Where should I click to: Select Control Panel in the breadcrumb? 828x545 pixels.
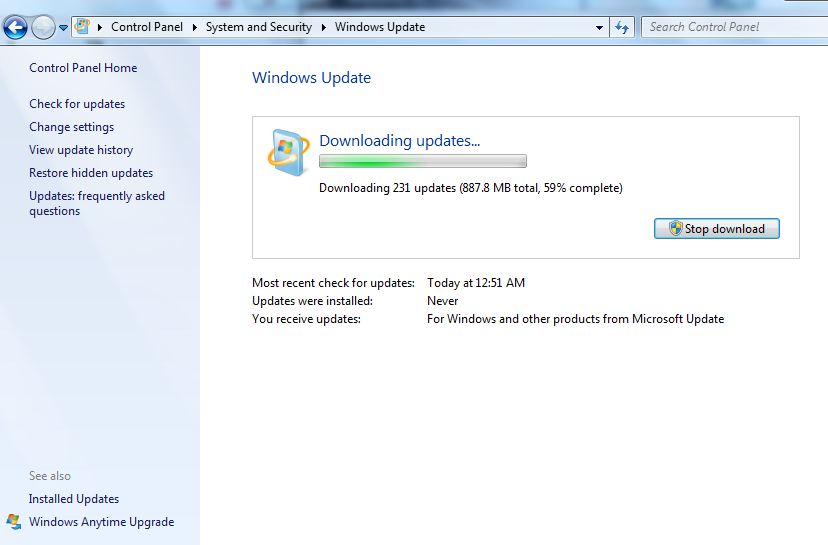pyautogui.click(x=147, y=27)
